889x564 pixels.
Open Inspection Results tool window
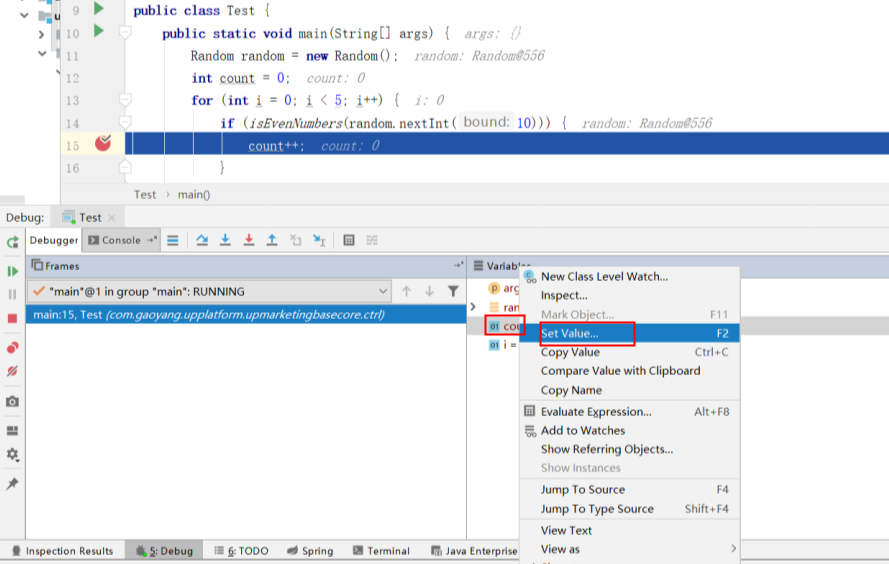coord(62,551)
